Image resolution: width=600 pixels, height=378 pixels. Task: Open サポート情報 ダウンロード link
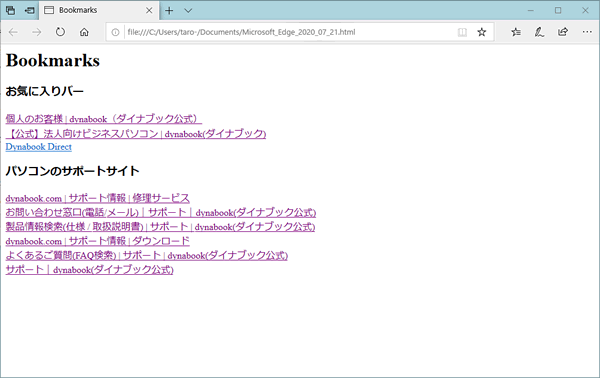click(x=98, y=241)
